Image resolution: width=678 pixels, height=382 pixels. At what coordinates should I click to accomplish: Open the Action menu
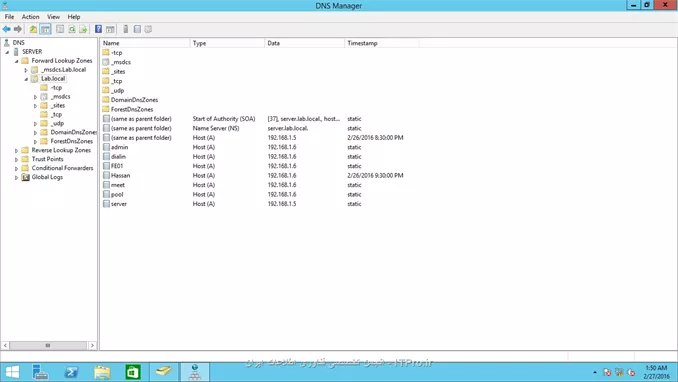click(x=30, y=17)
